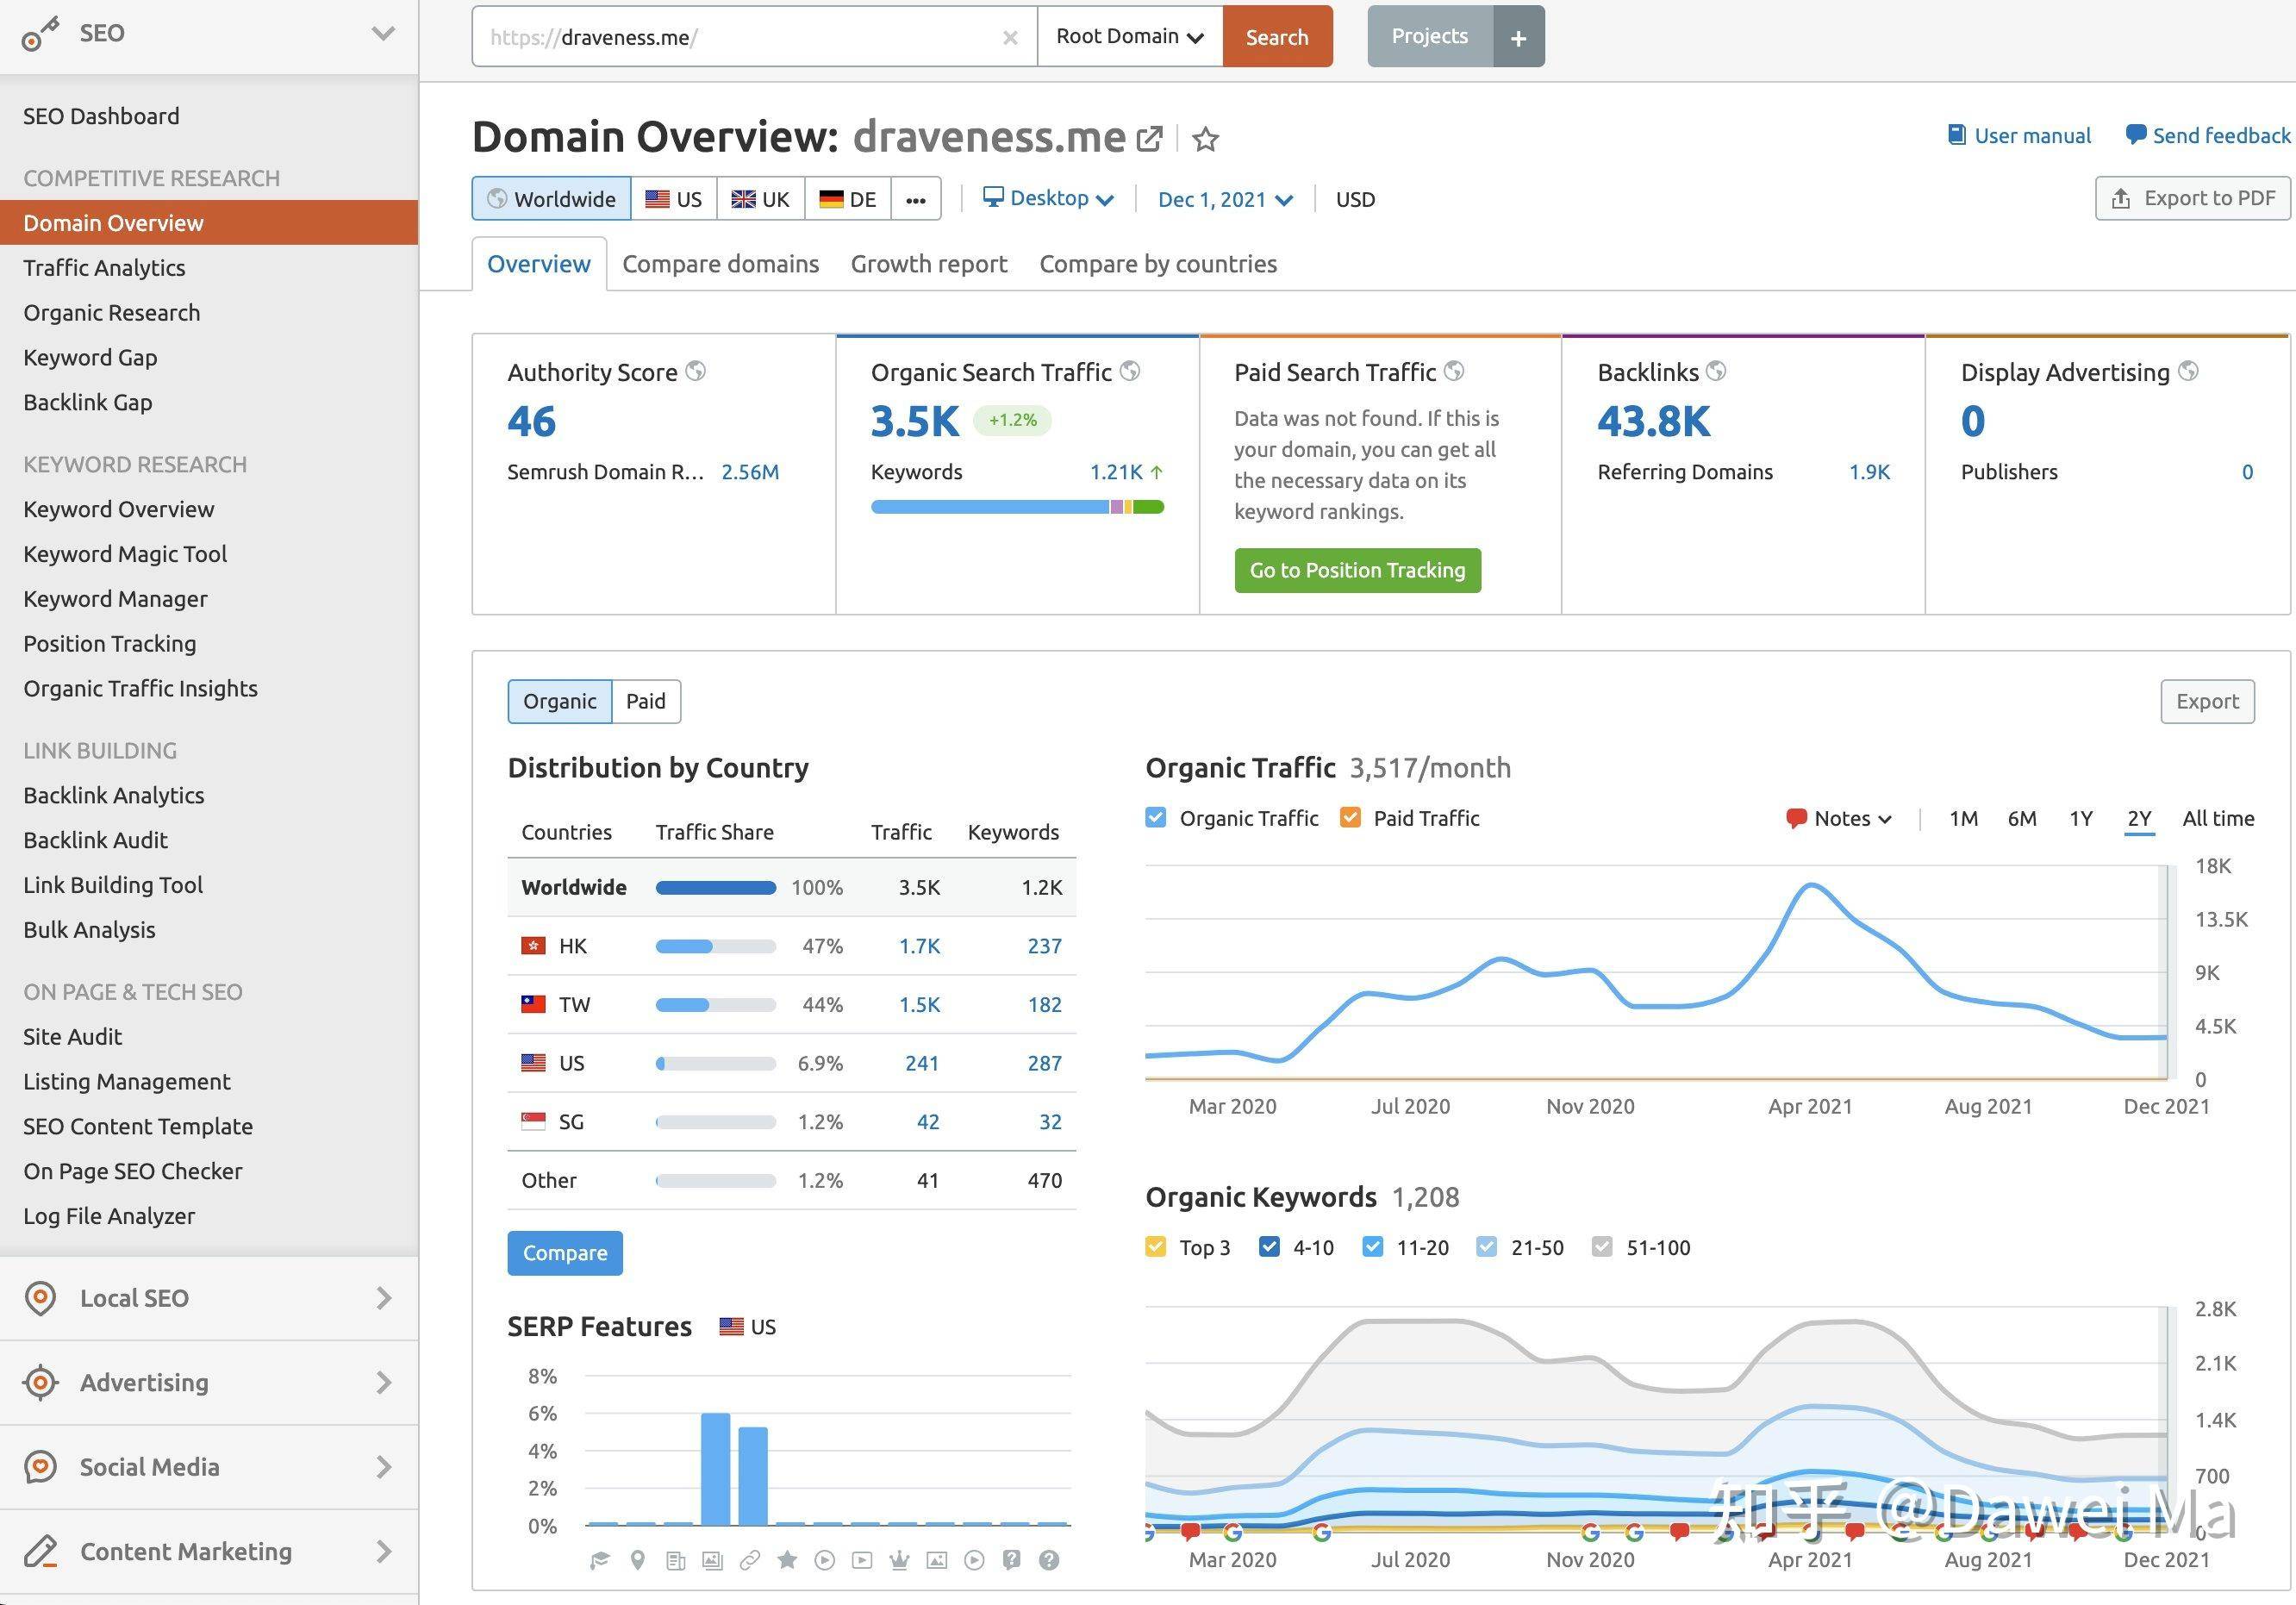Open draveness.me external link icon
Screen dimensions: 2296x1605
pos(1150,138)
